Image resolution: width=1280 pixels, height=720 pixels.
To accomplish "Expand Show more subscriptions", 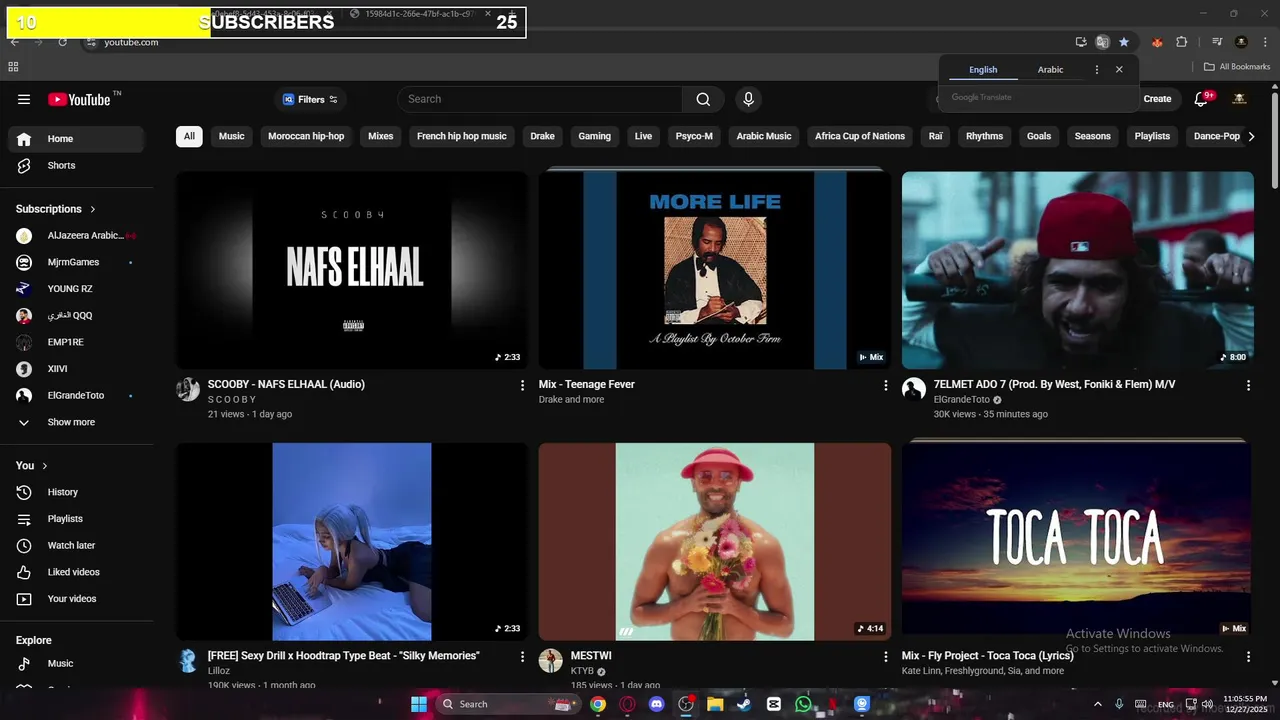I will [77, 422].
